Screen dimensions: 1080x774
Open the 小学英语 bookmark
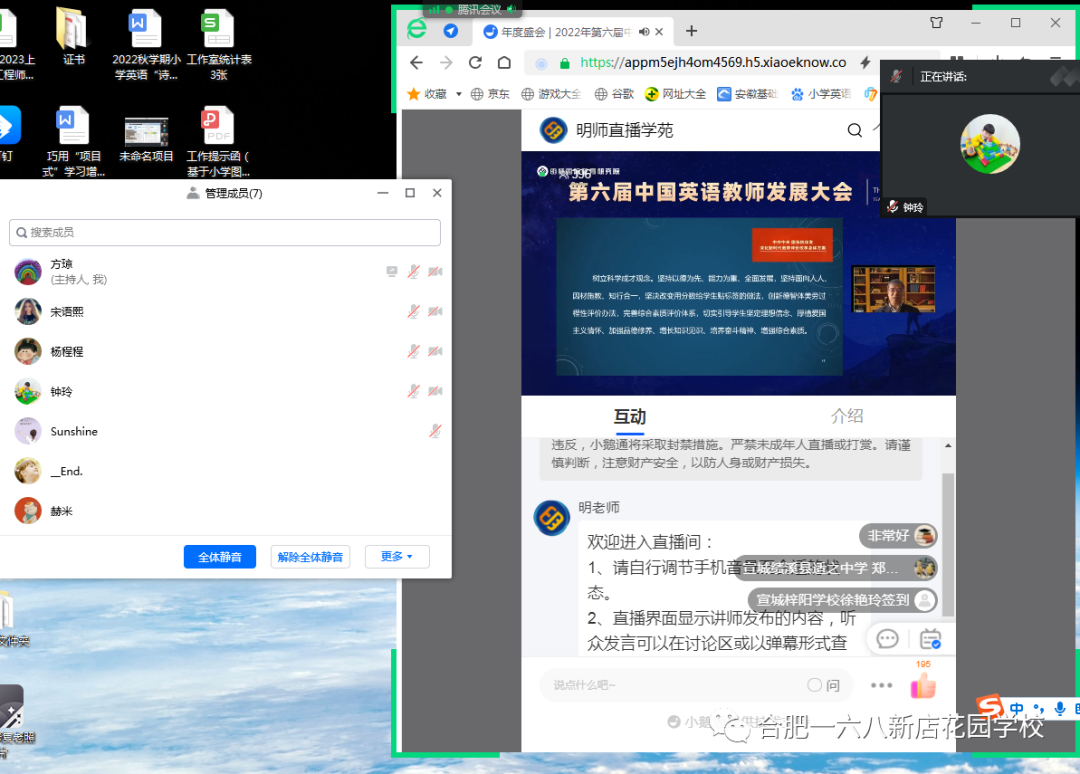coord(821,94)
